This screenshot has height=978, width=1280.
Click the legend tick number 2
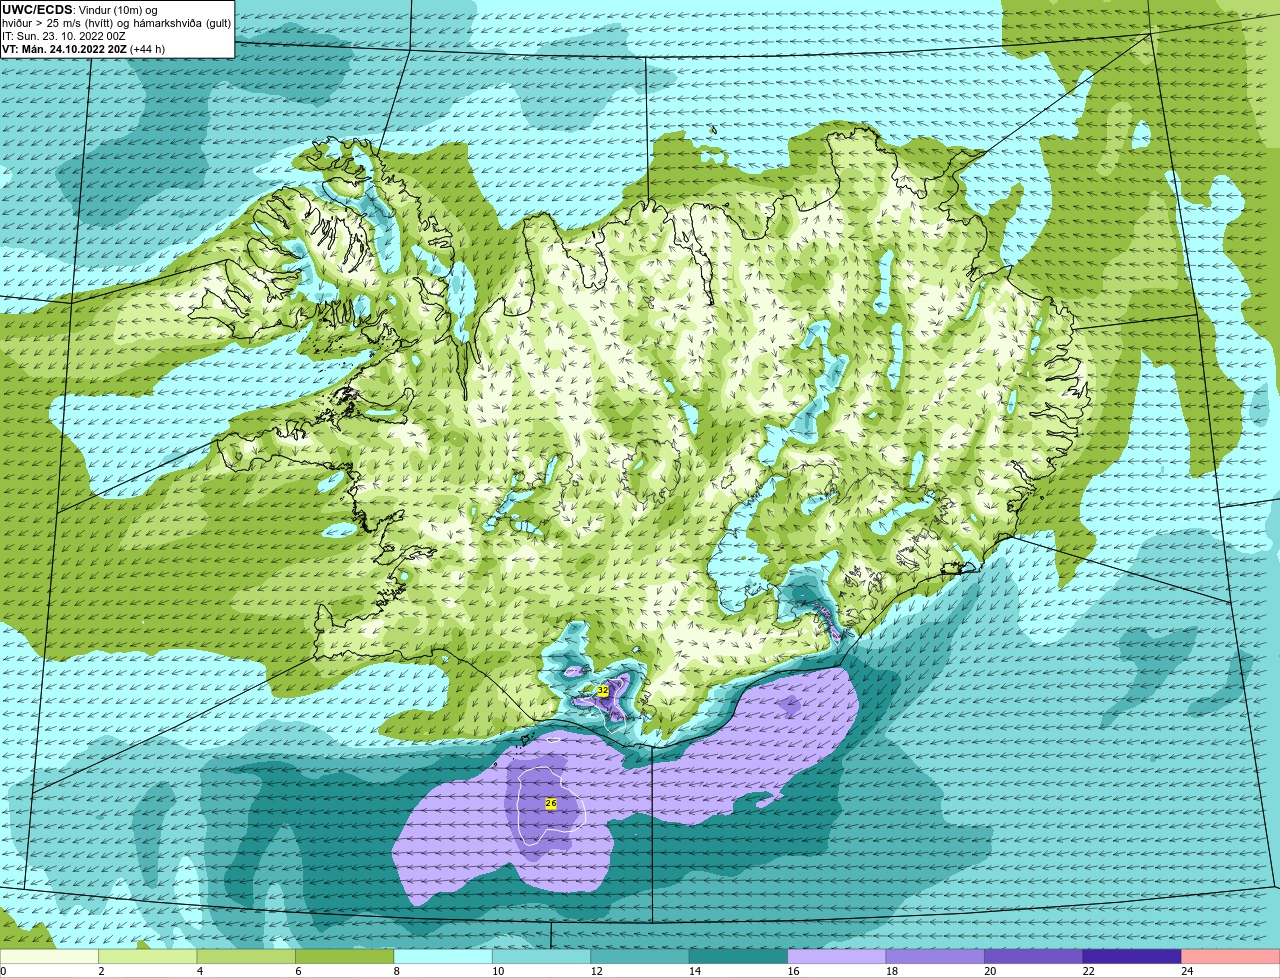point(101,971)
